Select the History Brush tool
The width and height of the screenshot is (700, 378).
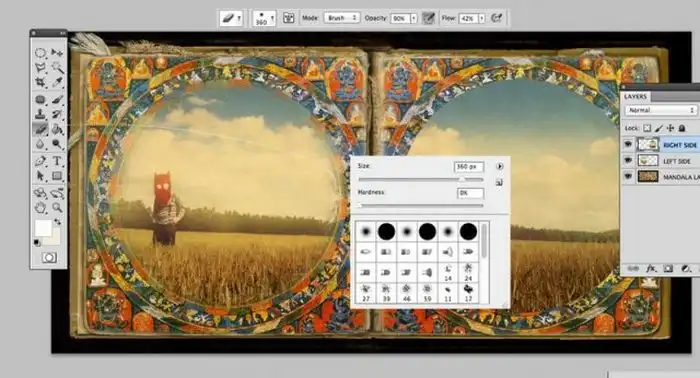[x=57, y=114]
